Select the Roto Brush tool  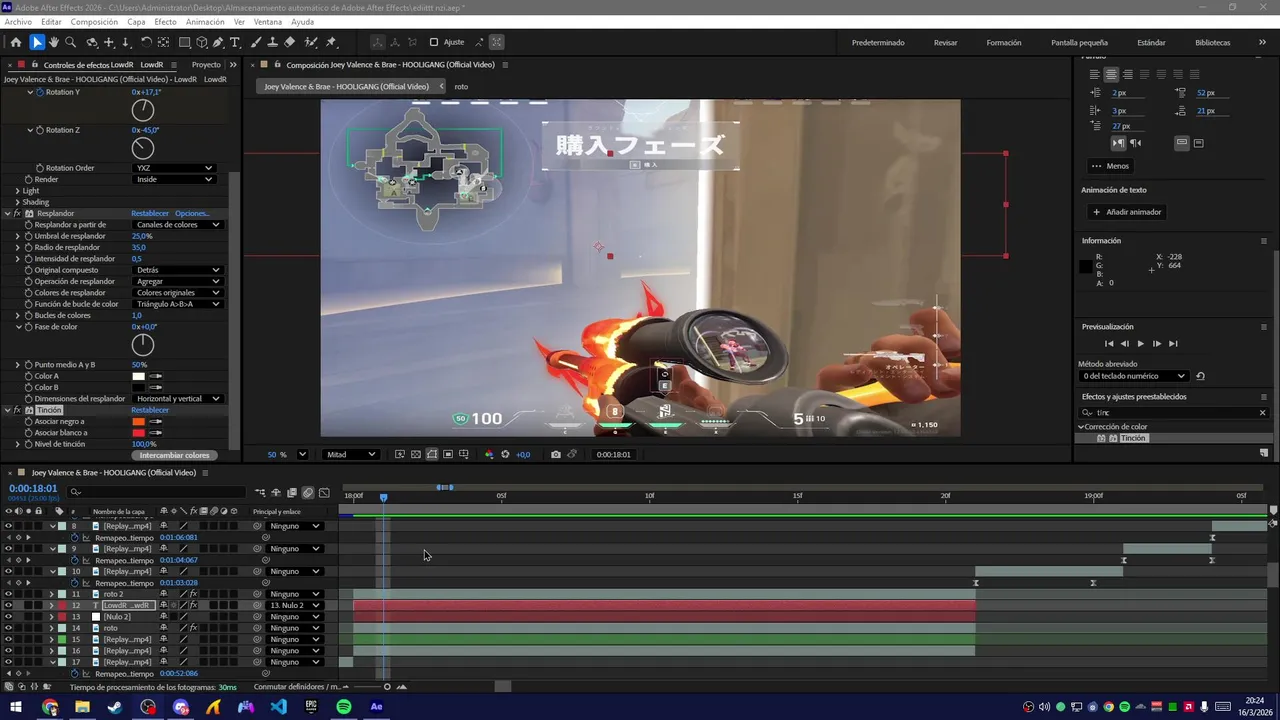[311, 42]
